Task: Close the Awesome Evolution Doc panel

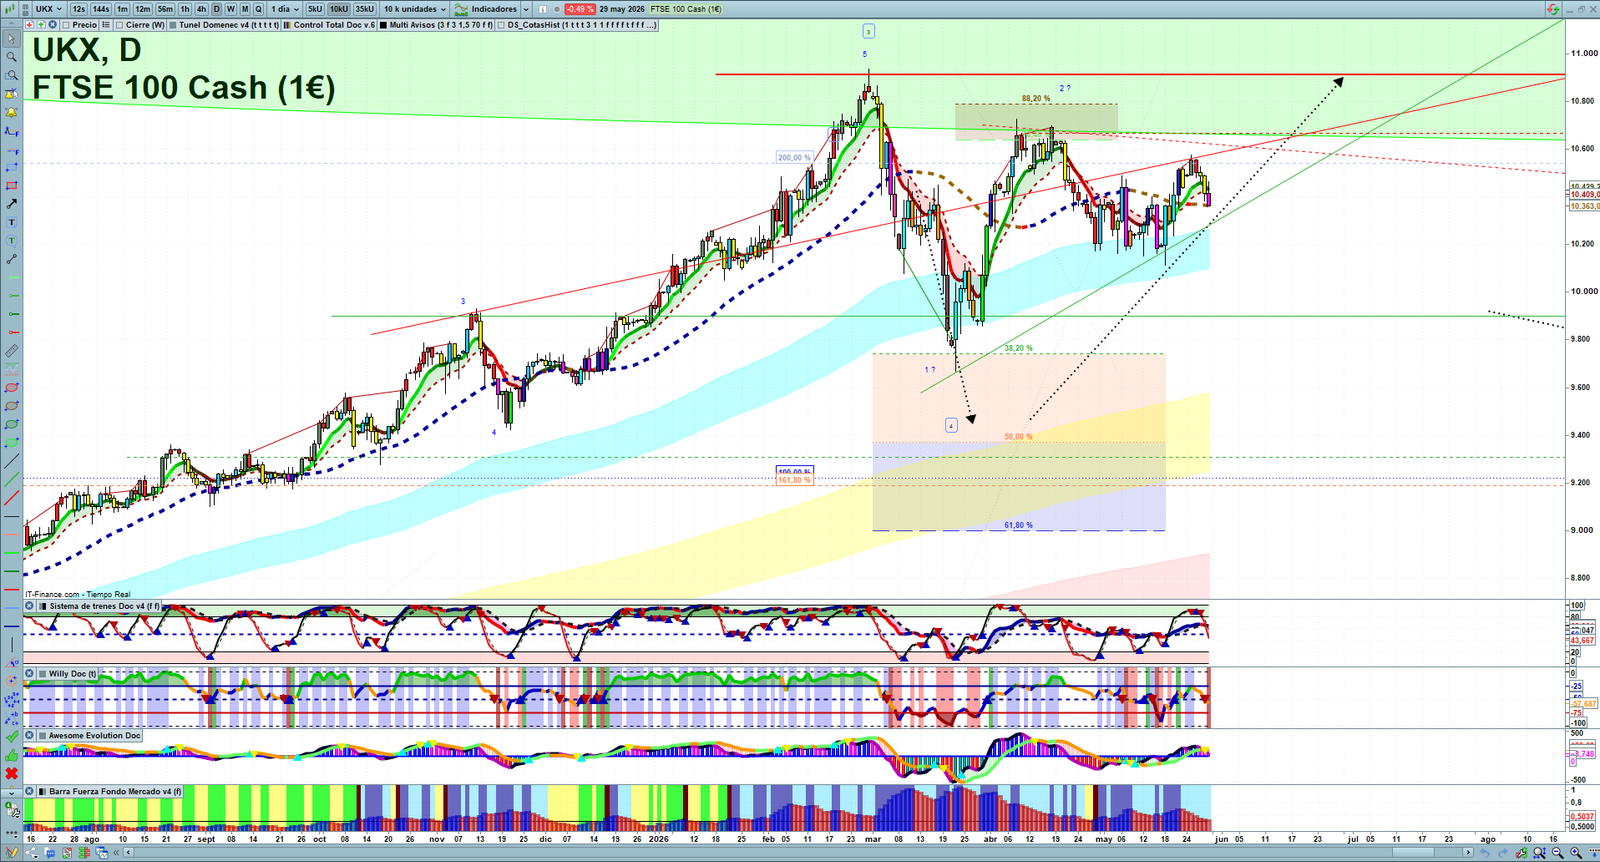Action: coord(30,735)
